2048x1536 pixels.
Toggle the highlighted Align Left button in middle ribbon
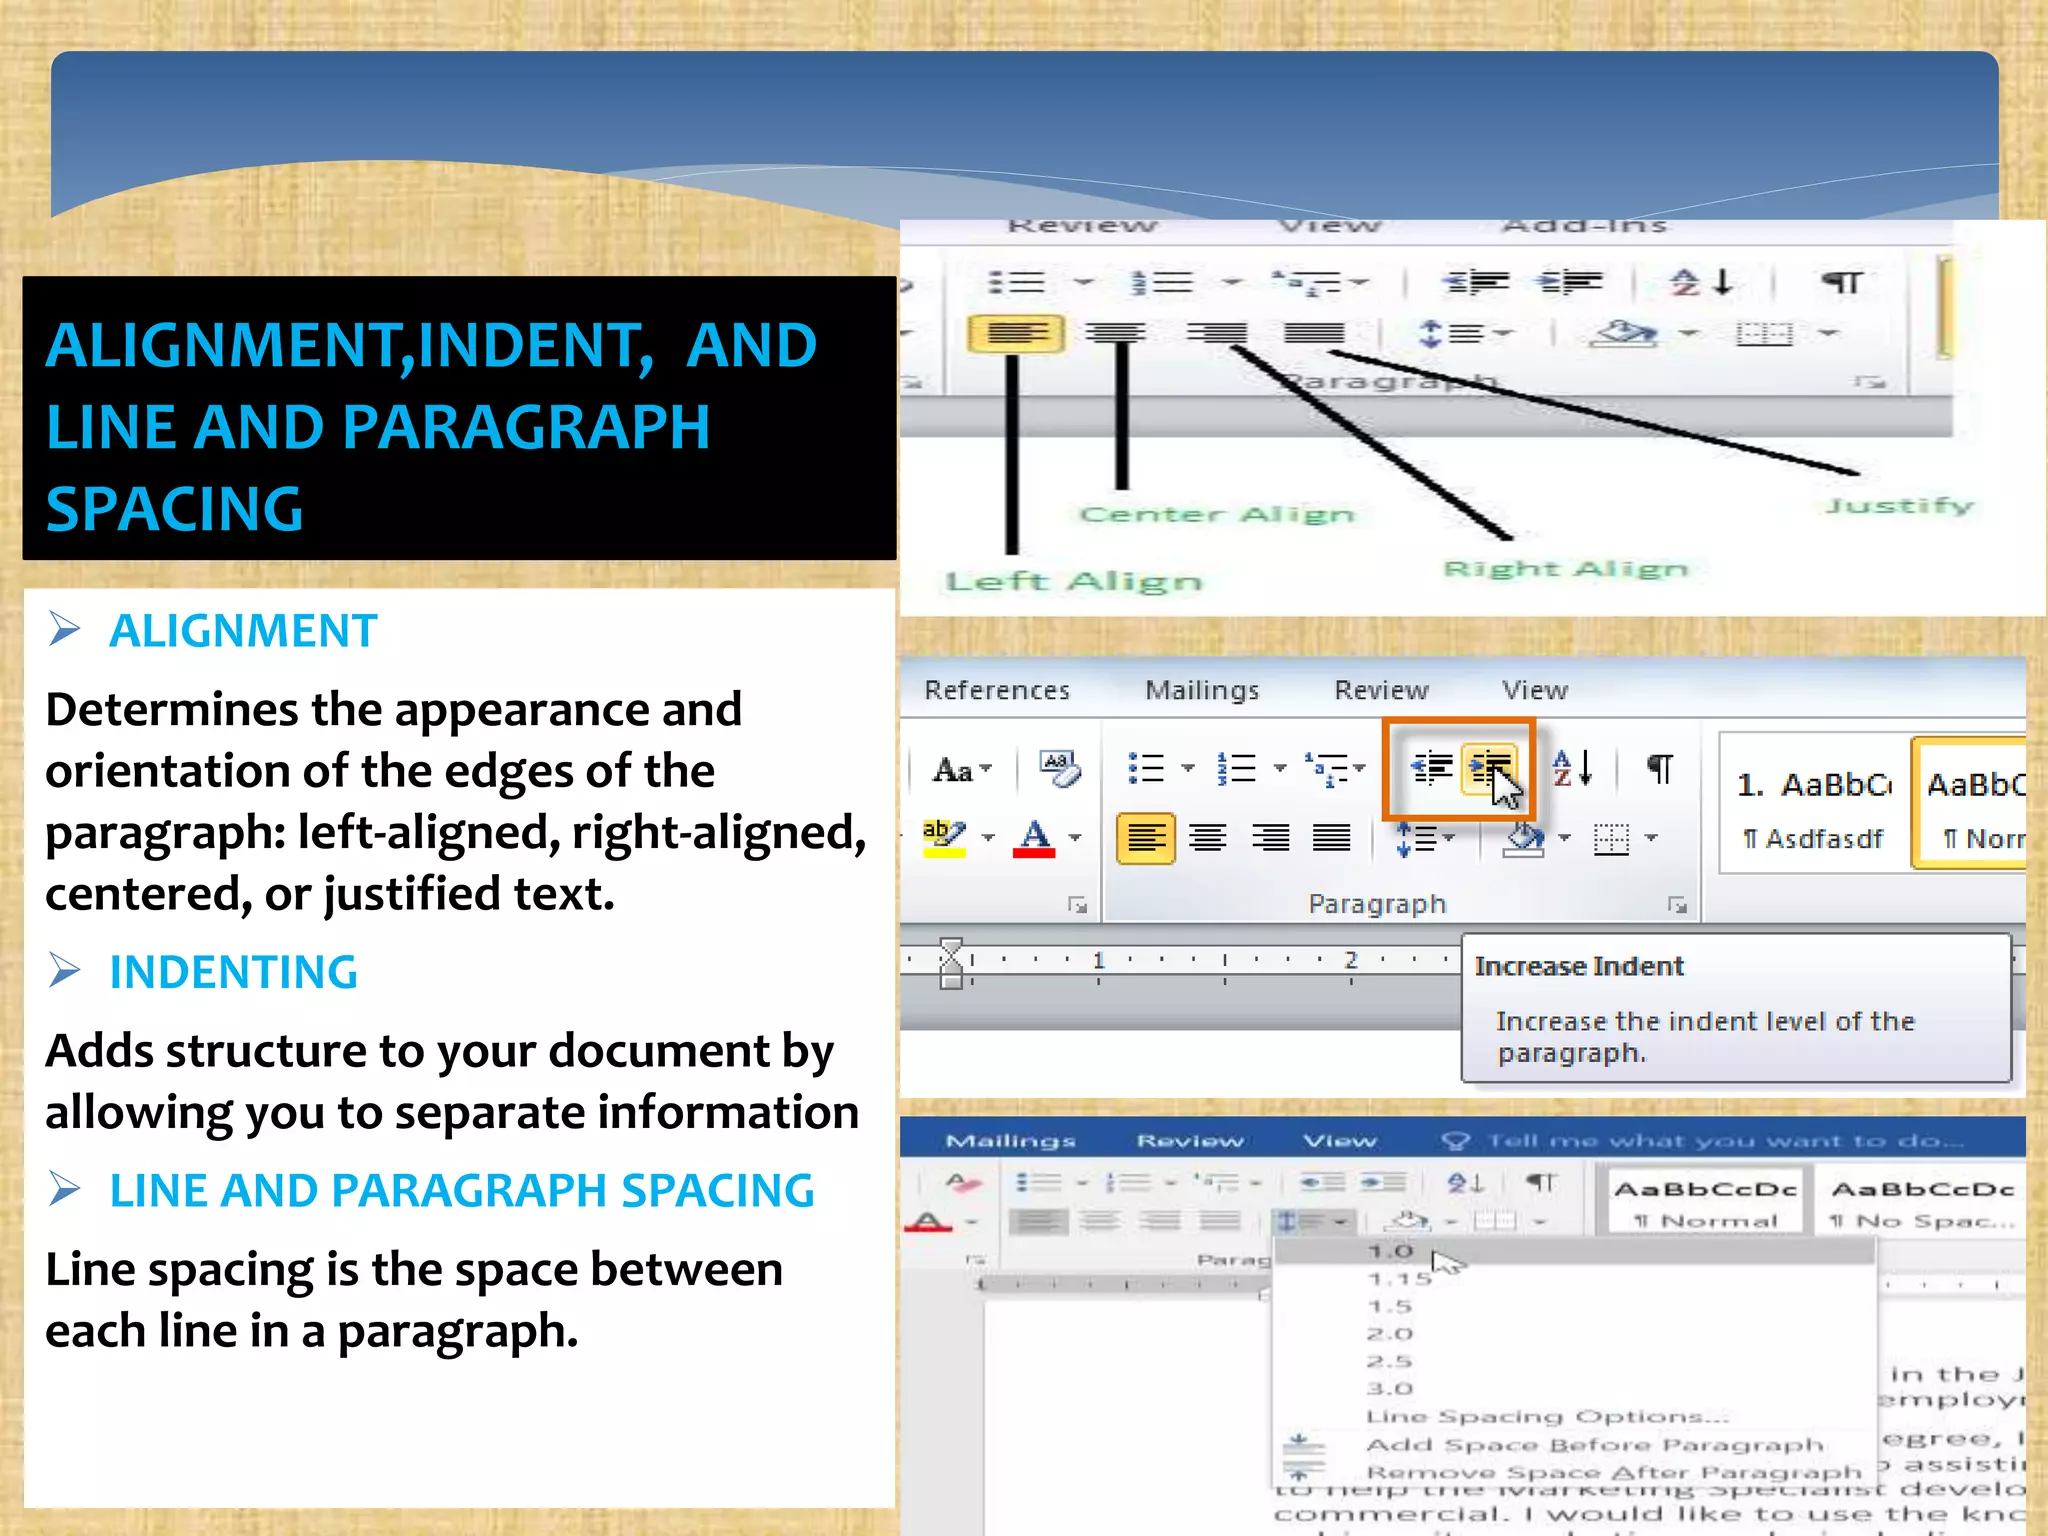coord(1145,837)
